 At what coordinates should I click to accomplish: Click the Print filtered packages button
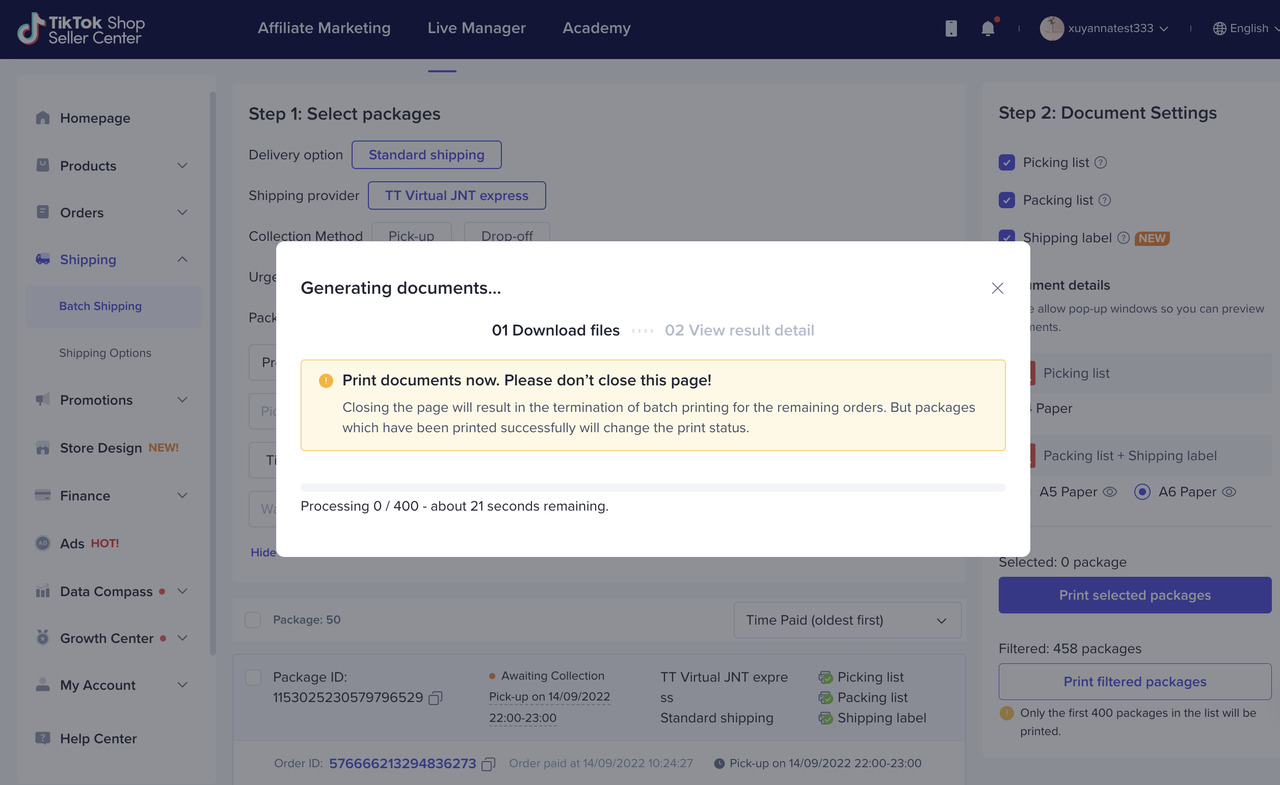click(x=1134, y=682)
